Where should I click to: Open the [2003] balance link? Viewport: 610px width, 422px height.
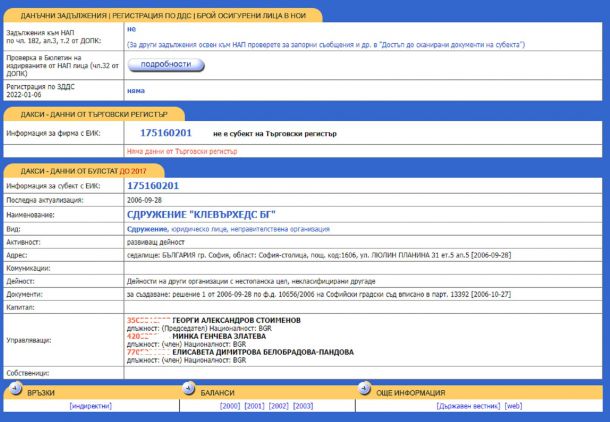pos(303,406)
